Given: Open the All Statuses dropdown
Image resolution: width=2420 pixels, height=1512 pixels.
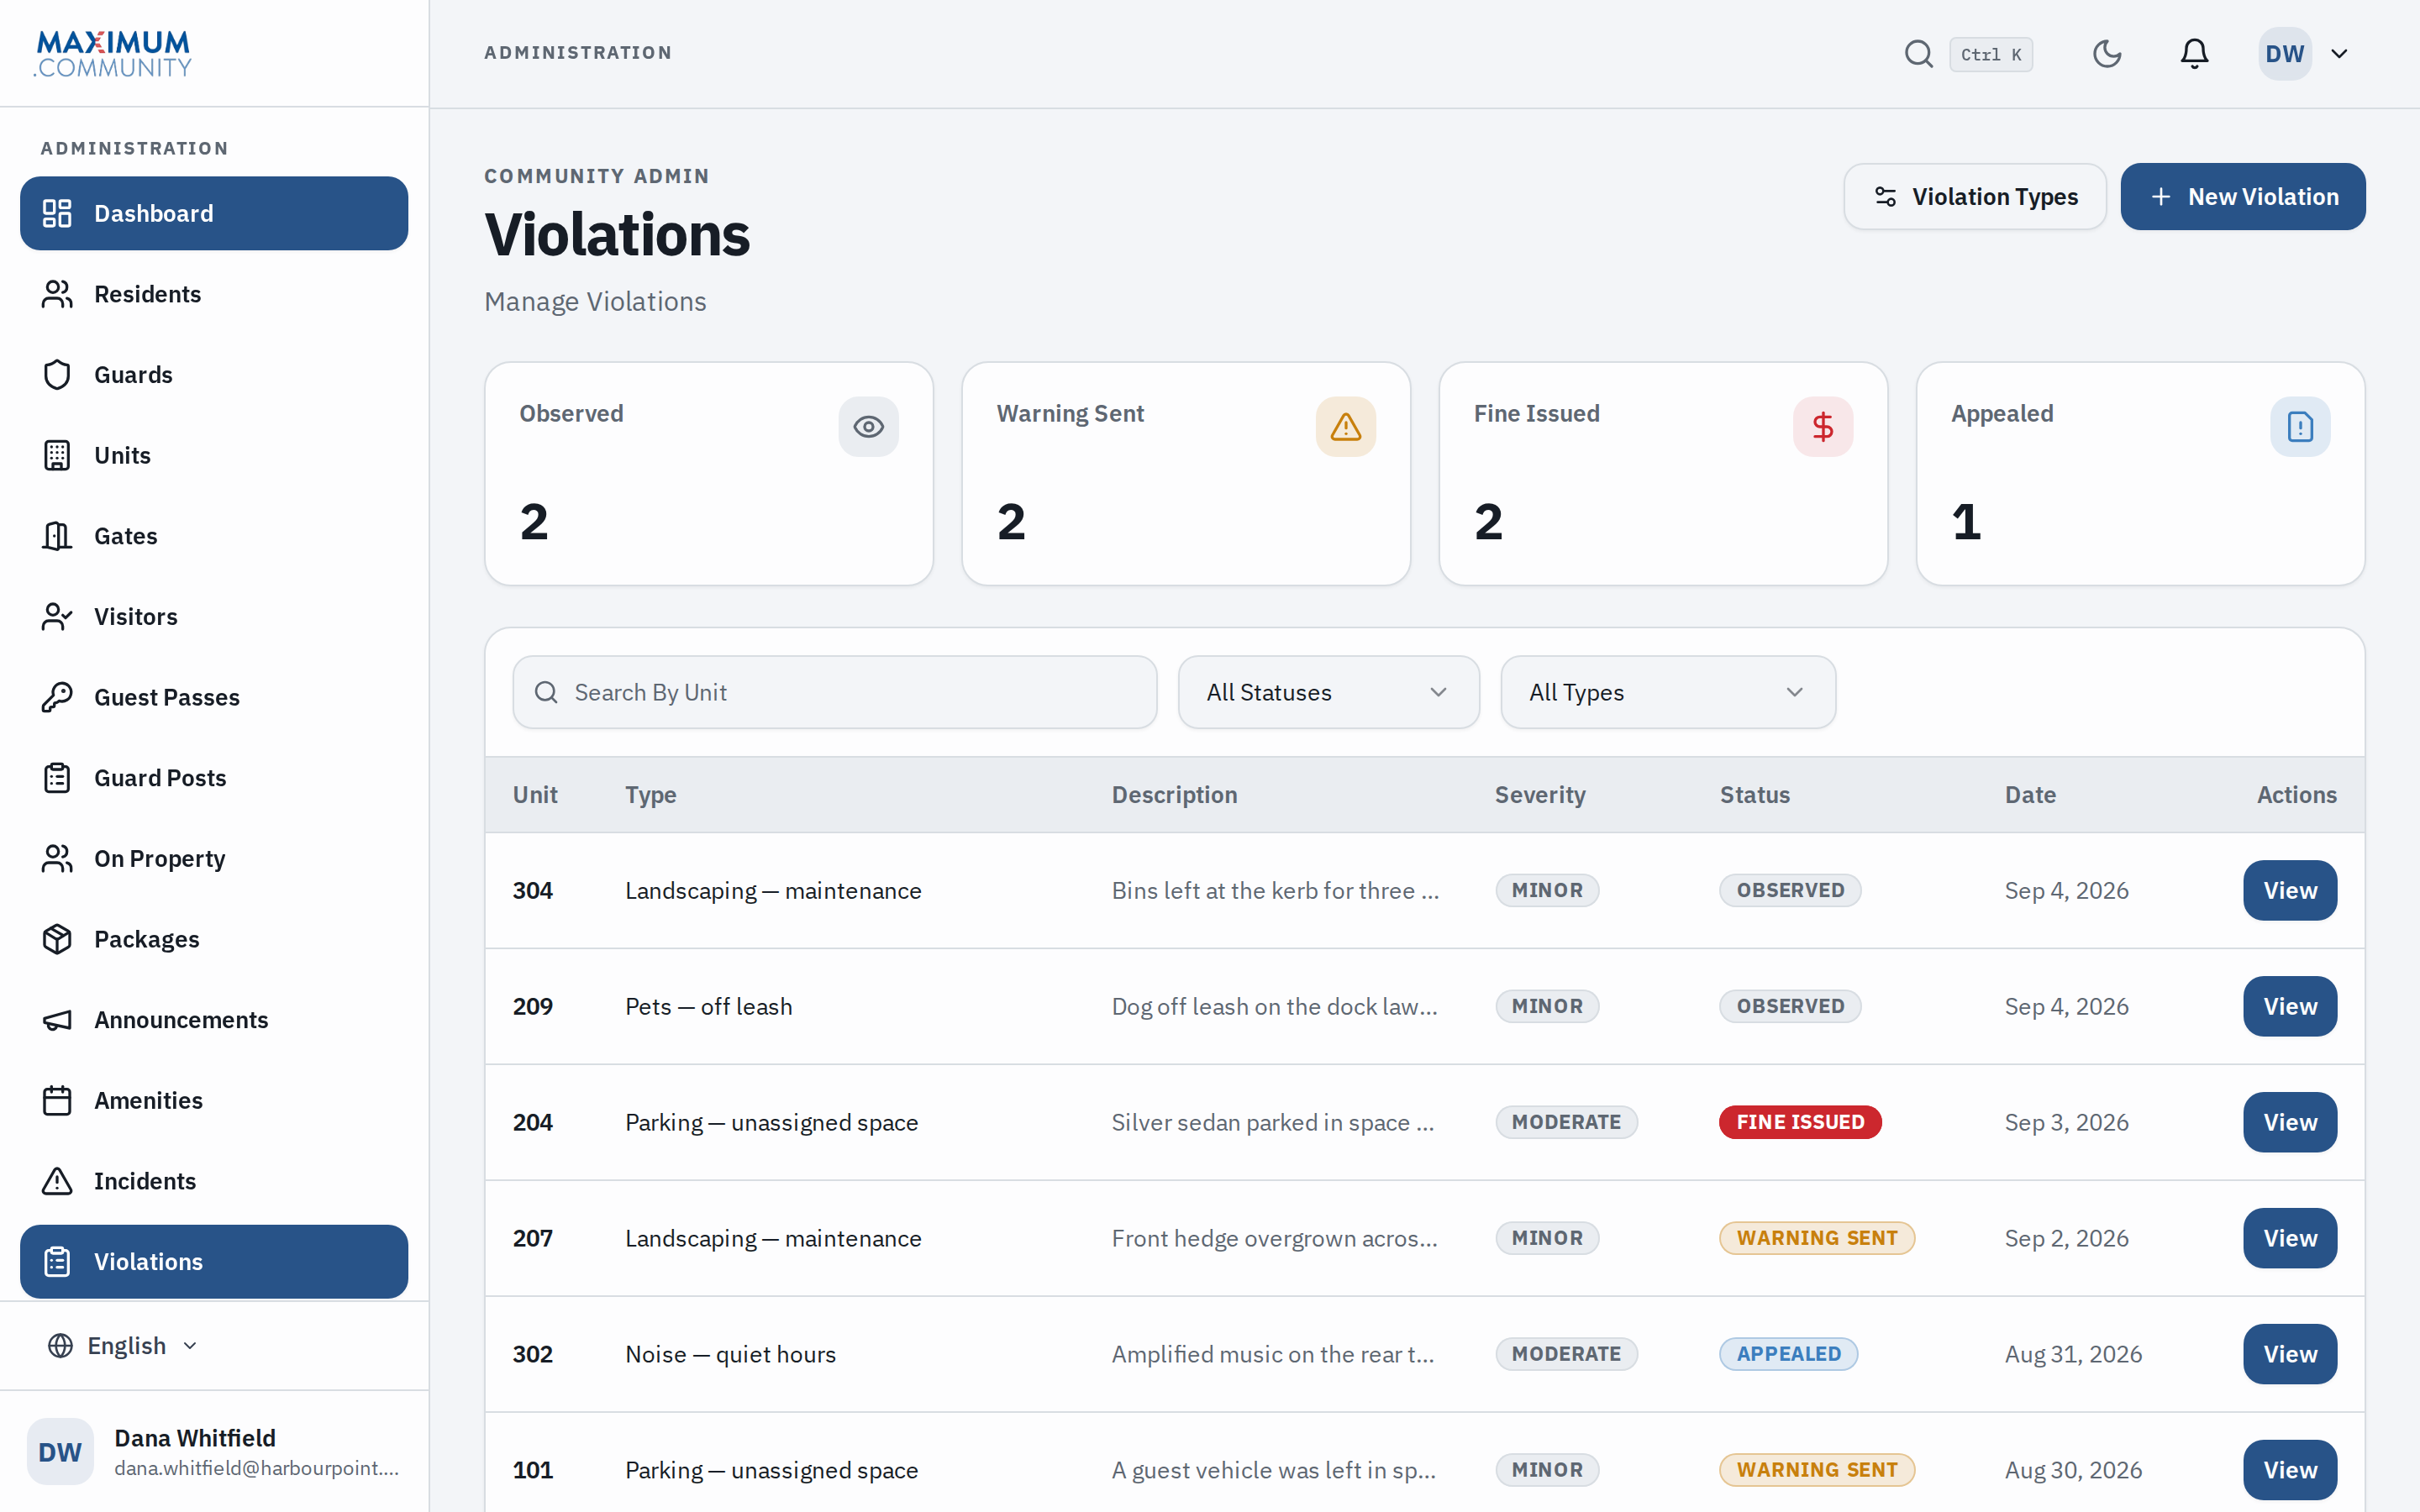Looking at the screenshot, I should point(1328,692).
